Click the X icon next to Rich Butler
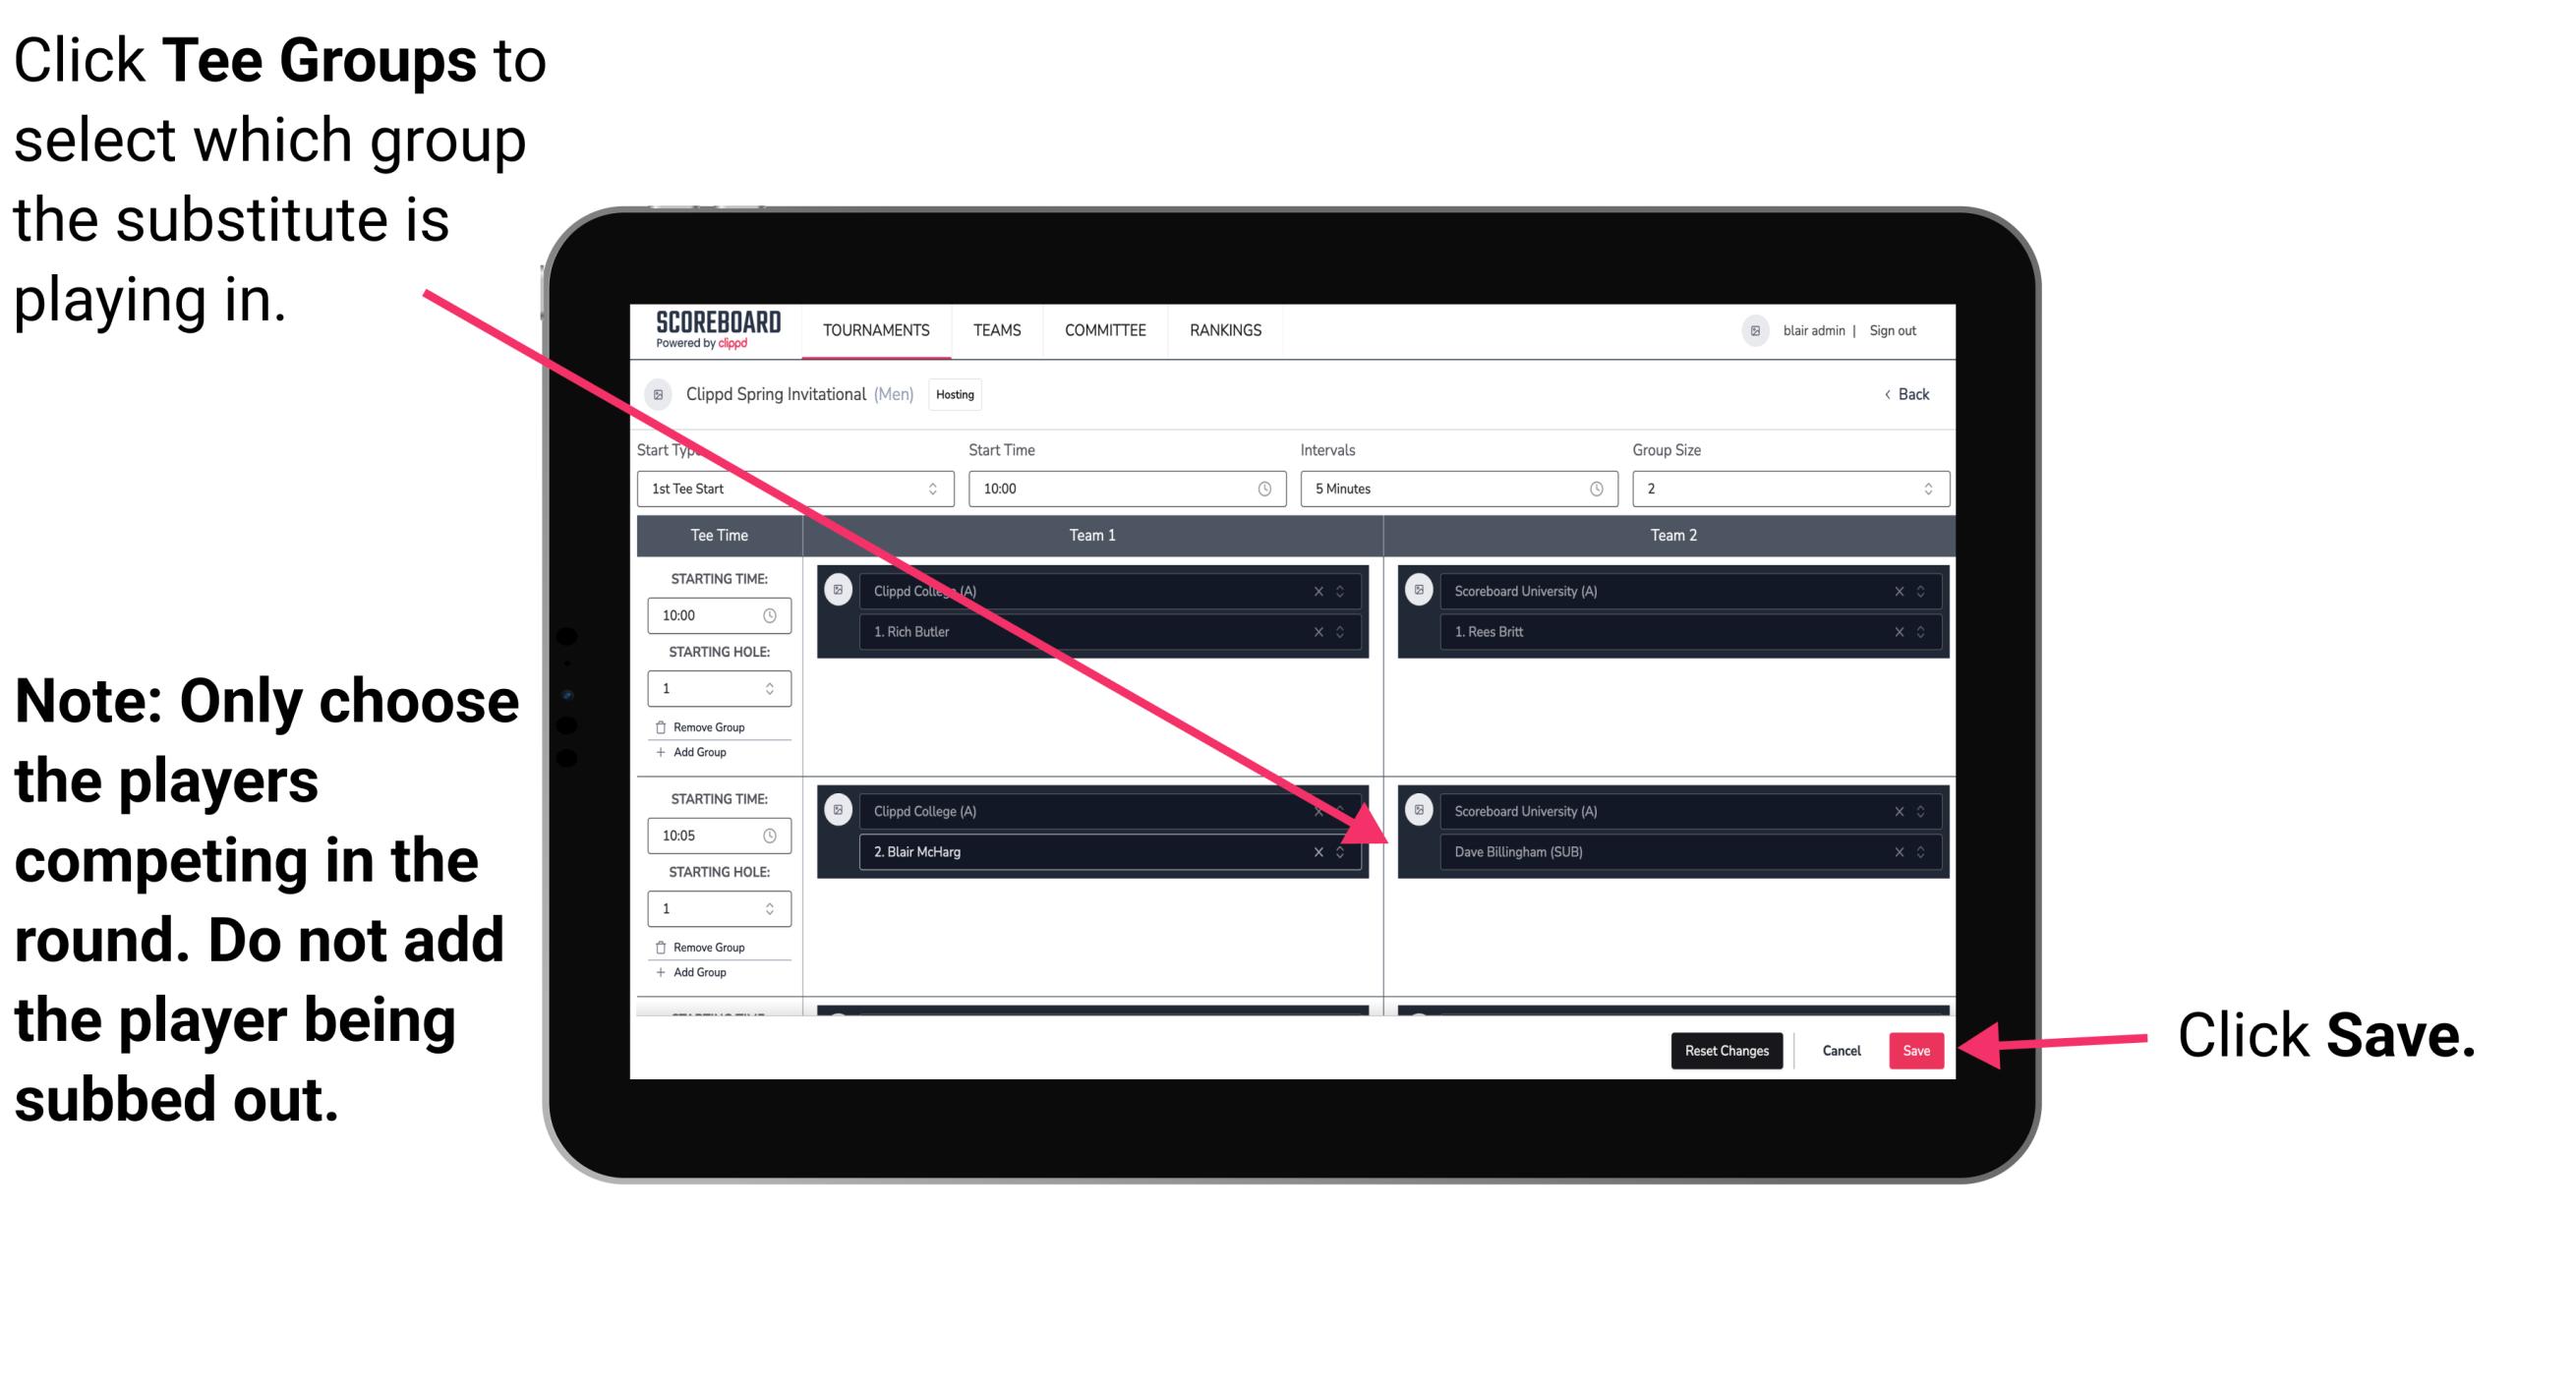 point(1320,631)
